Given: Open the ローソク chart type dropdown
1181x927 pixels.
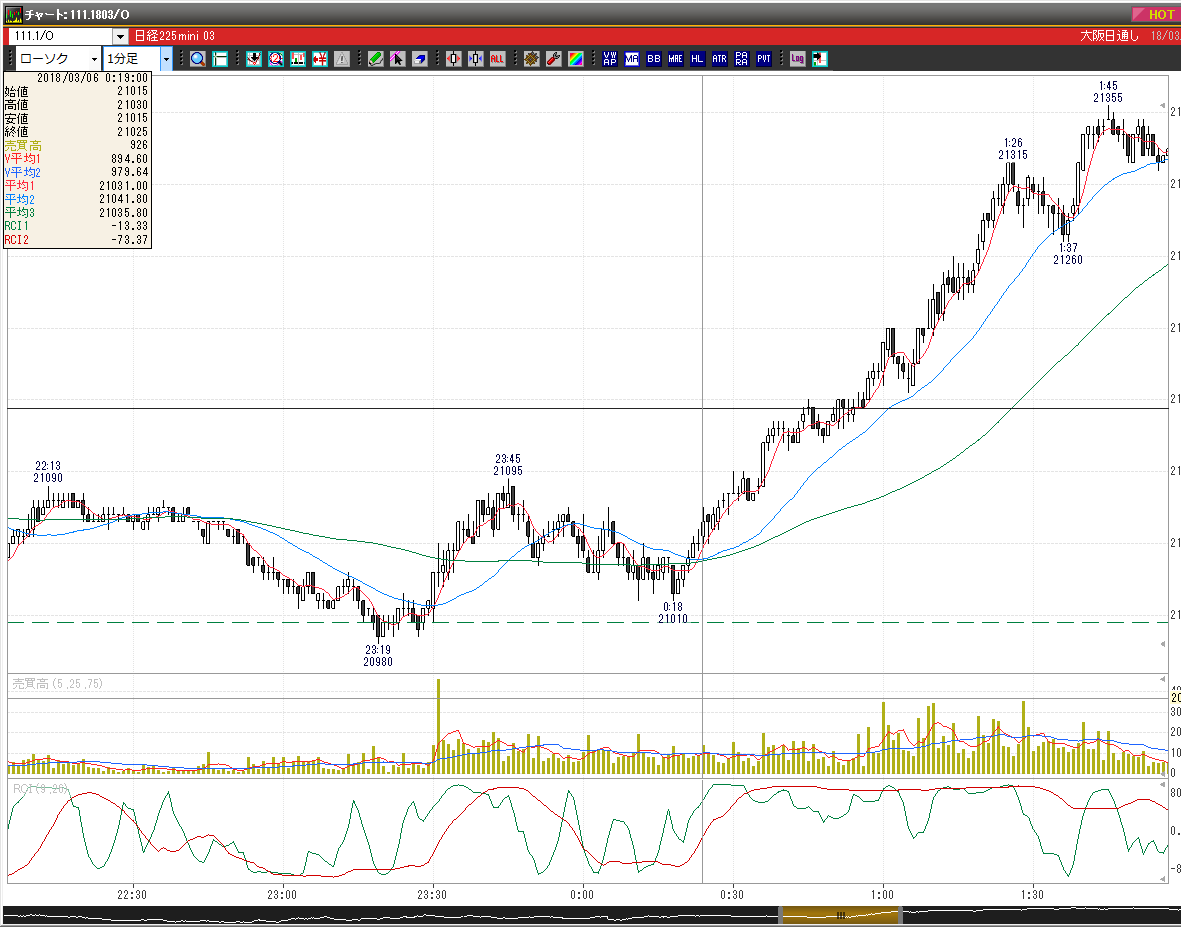Looking at the screenshot, I should pyautogui.click(x=94, y=59).
